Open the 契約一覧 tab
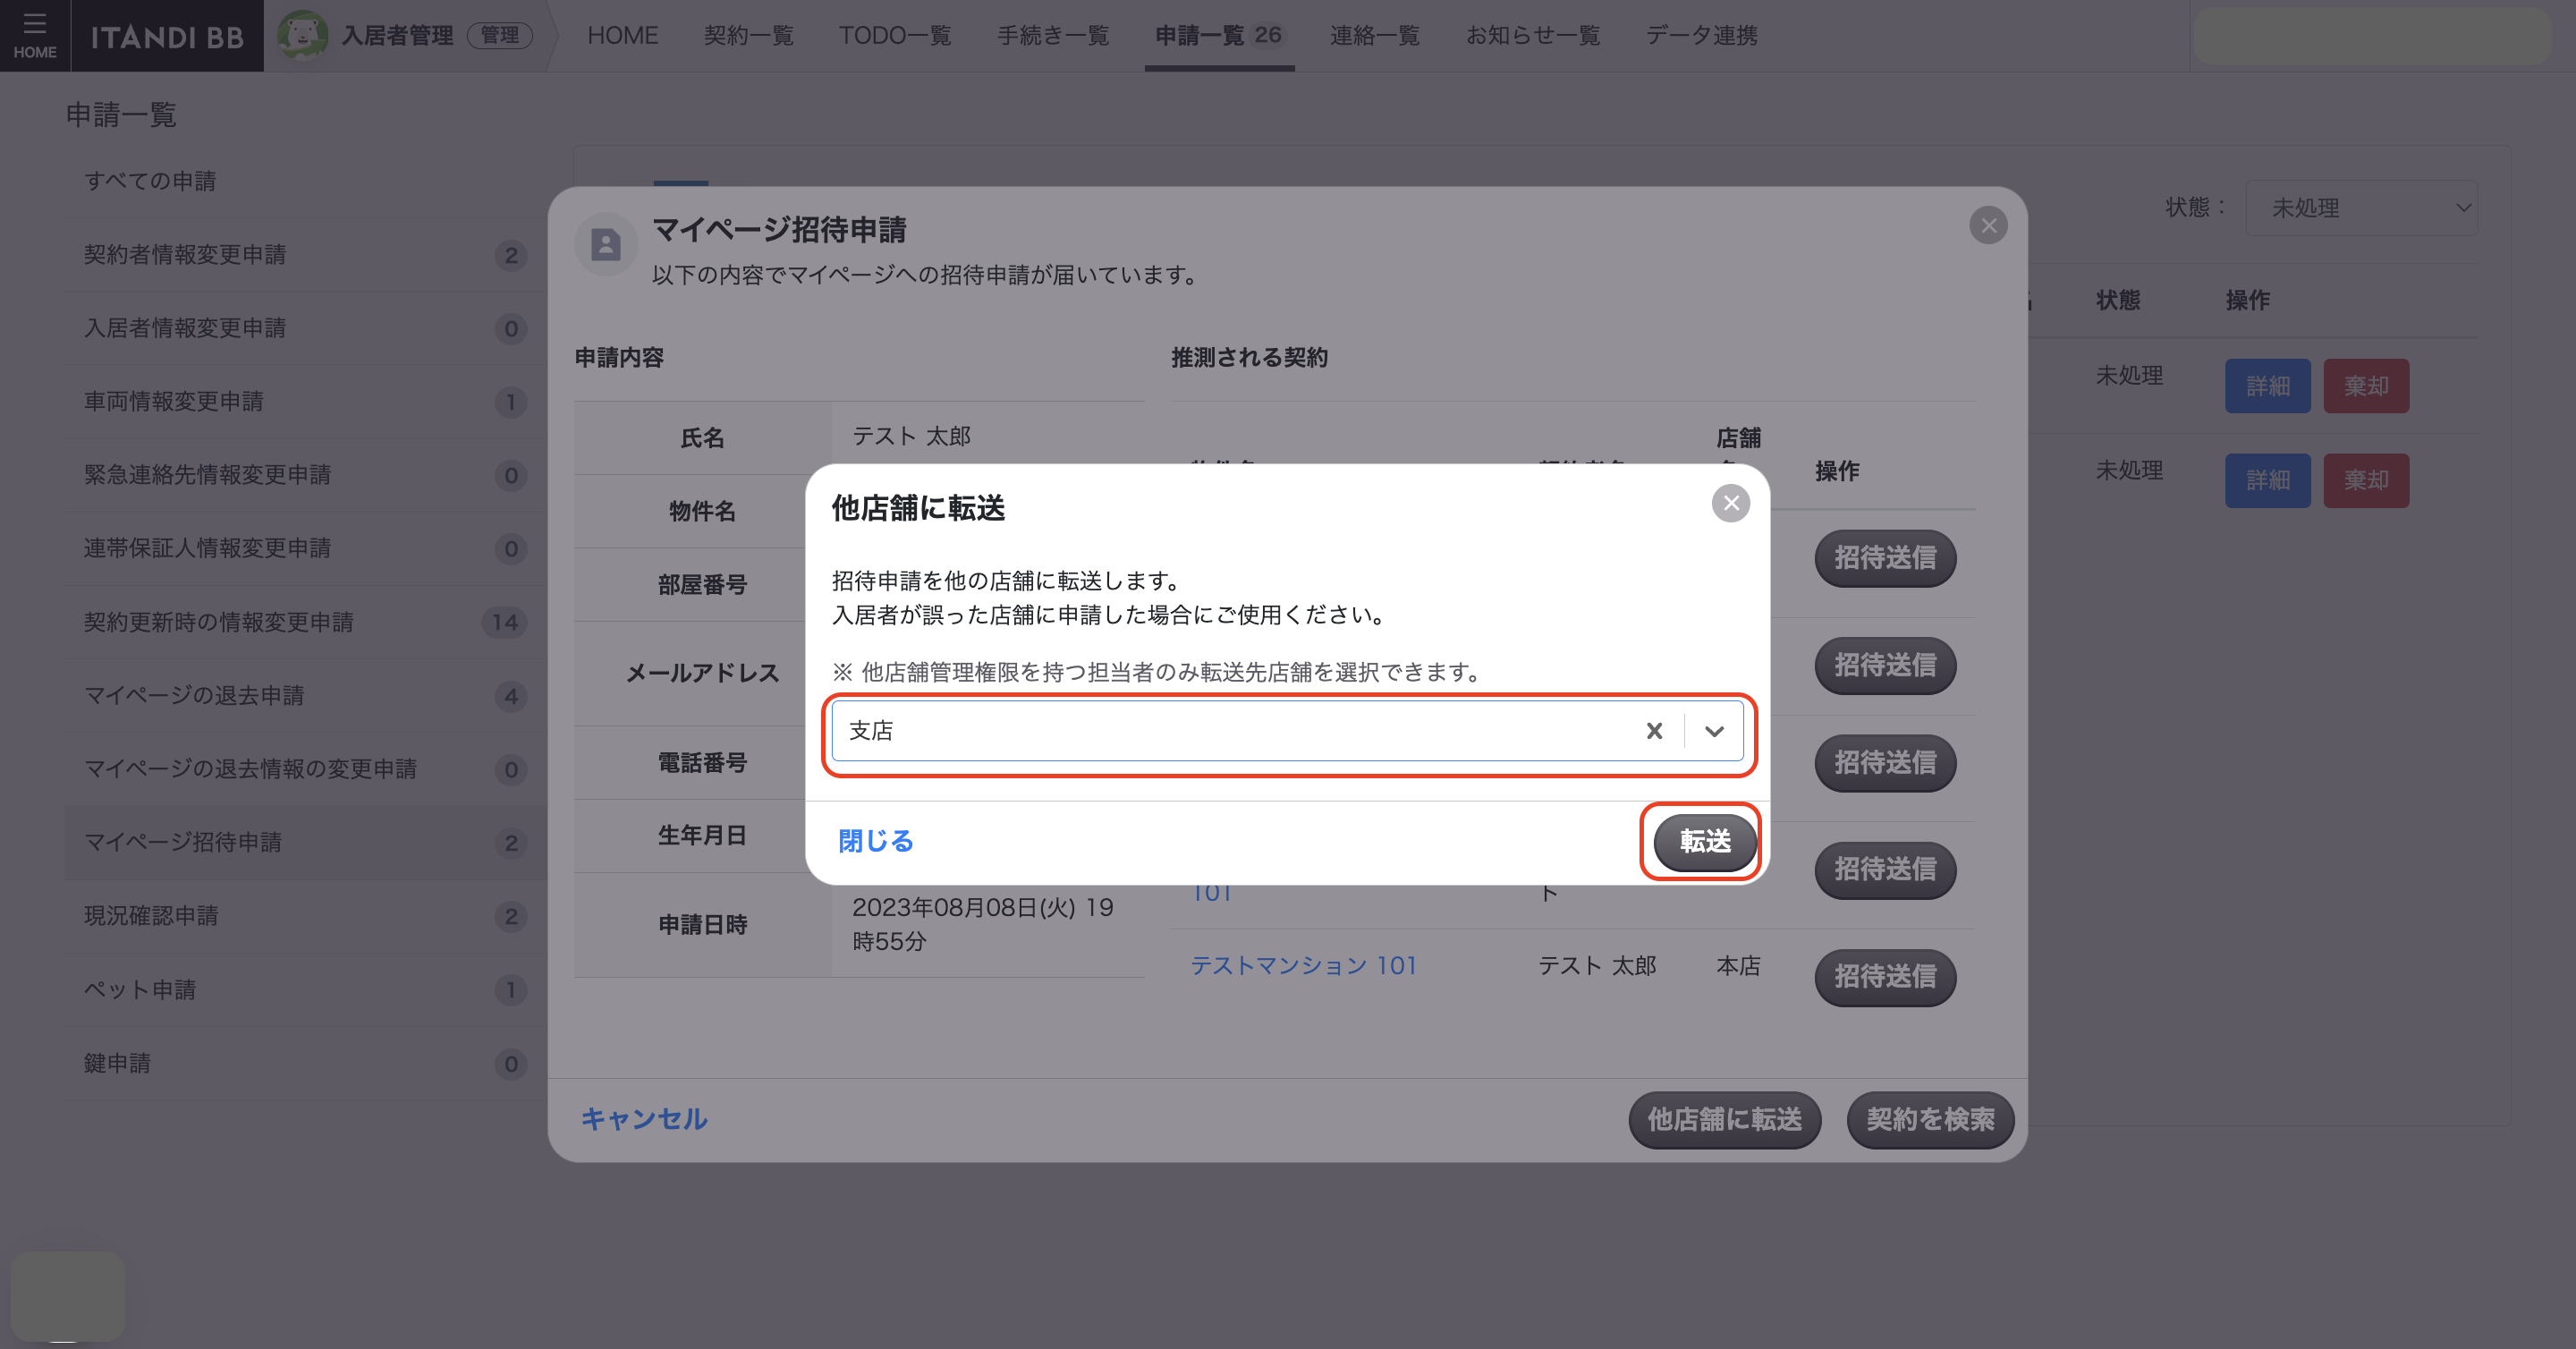This screenshot has width=2576, height=1349. coord(748,36)
